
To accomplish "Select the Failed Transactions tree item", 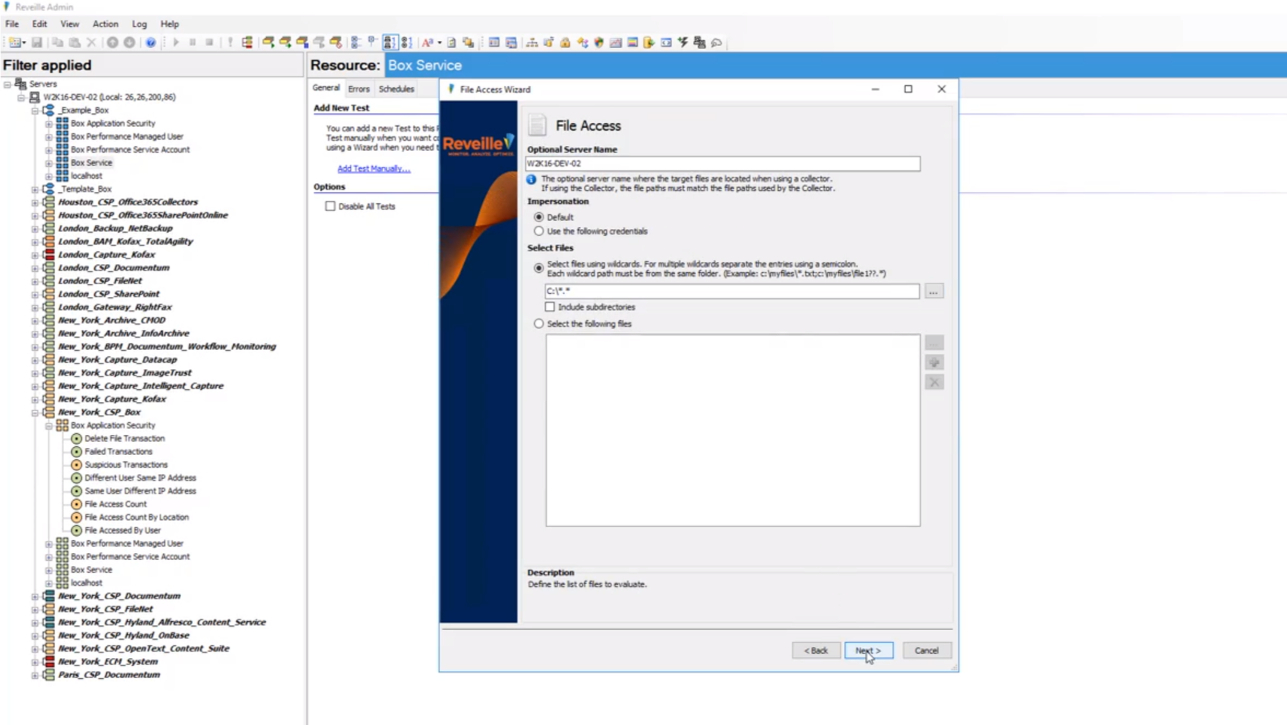I will pyautogui.click(x=119, y=452).
